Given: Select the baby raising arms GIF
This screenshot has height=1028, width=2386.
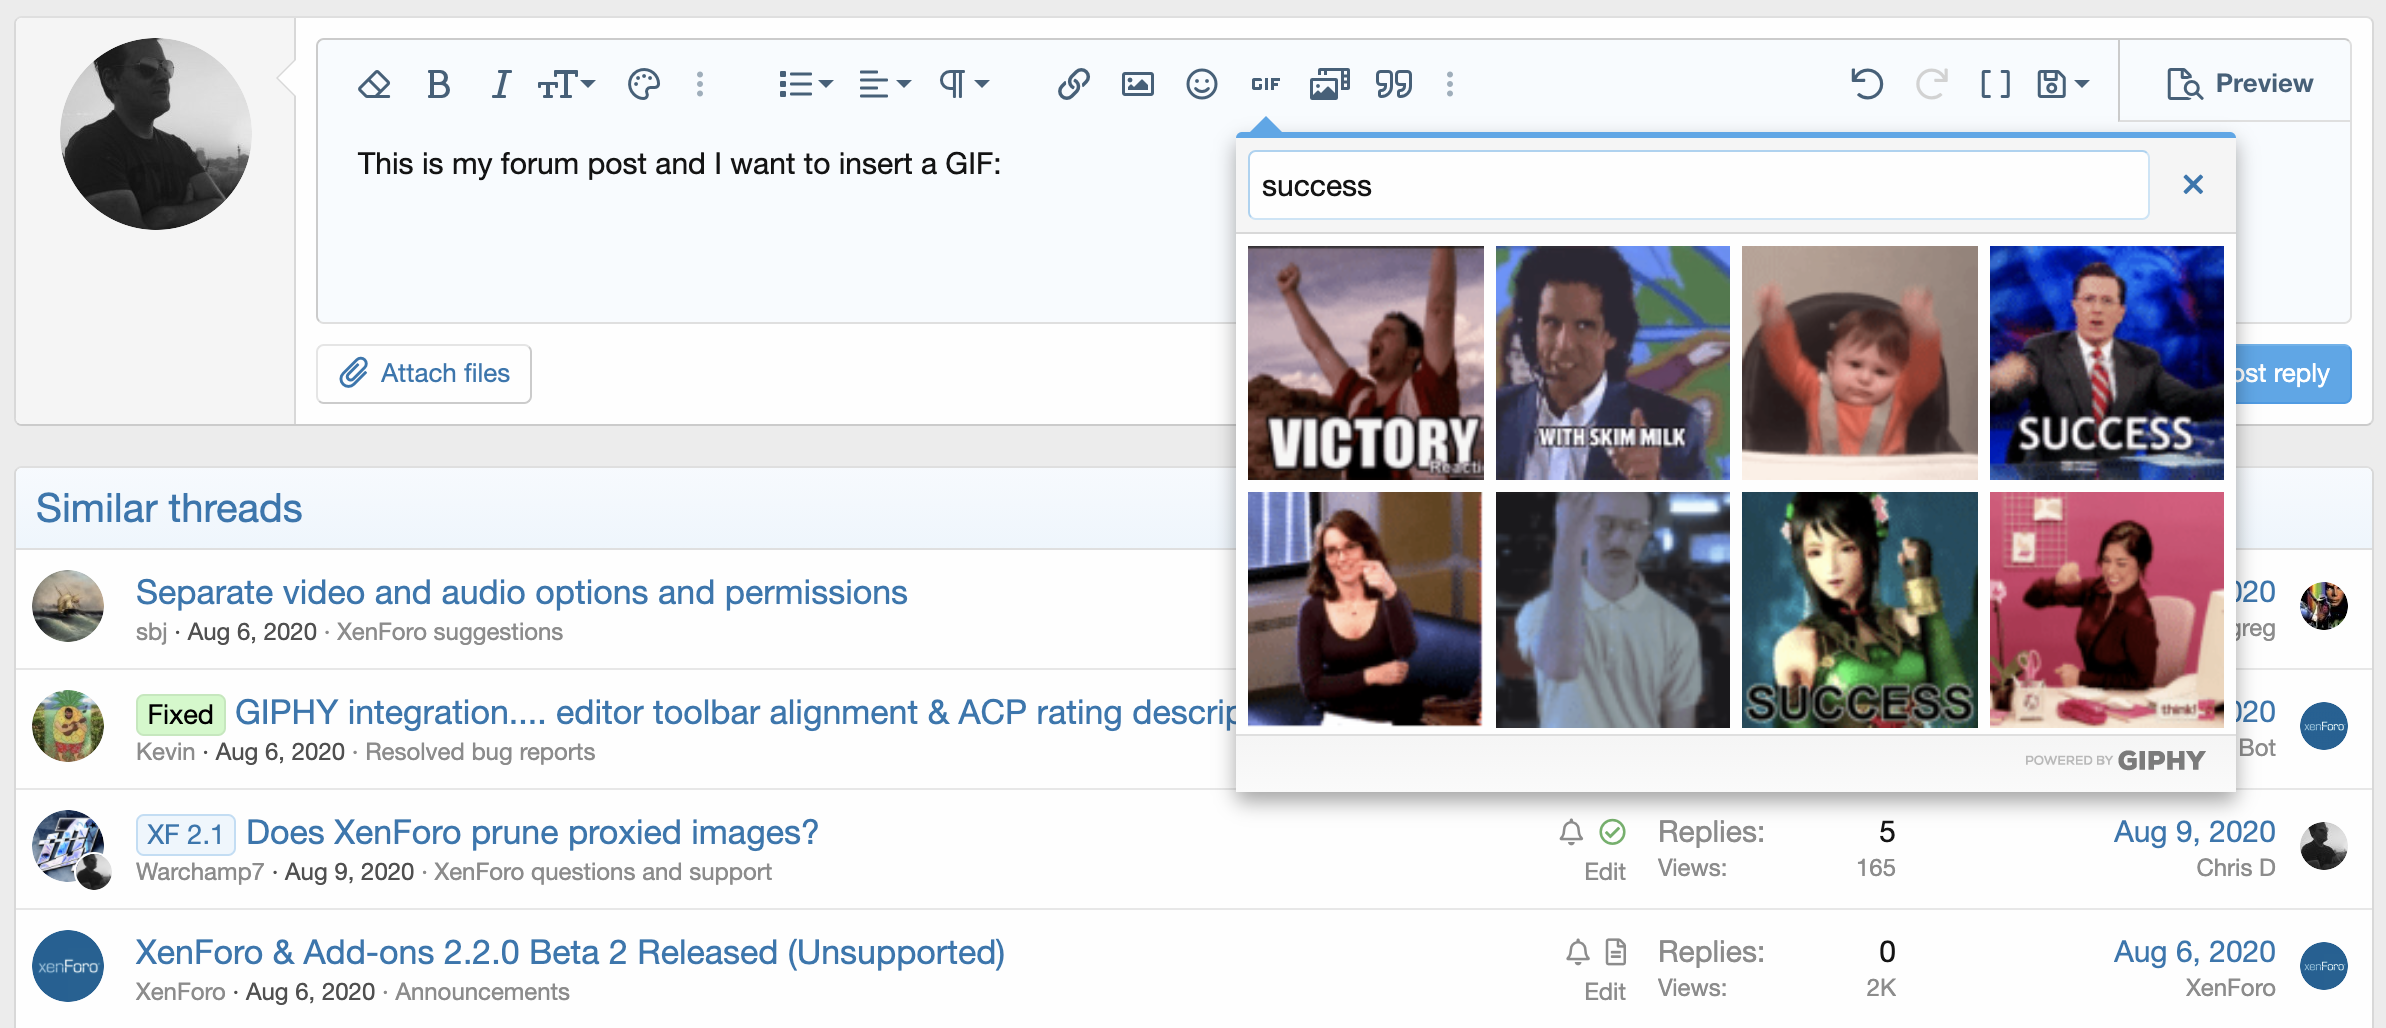Looking at the screenshot, I should [1860, 363].
